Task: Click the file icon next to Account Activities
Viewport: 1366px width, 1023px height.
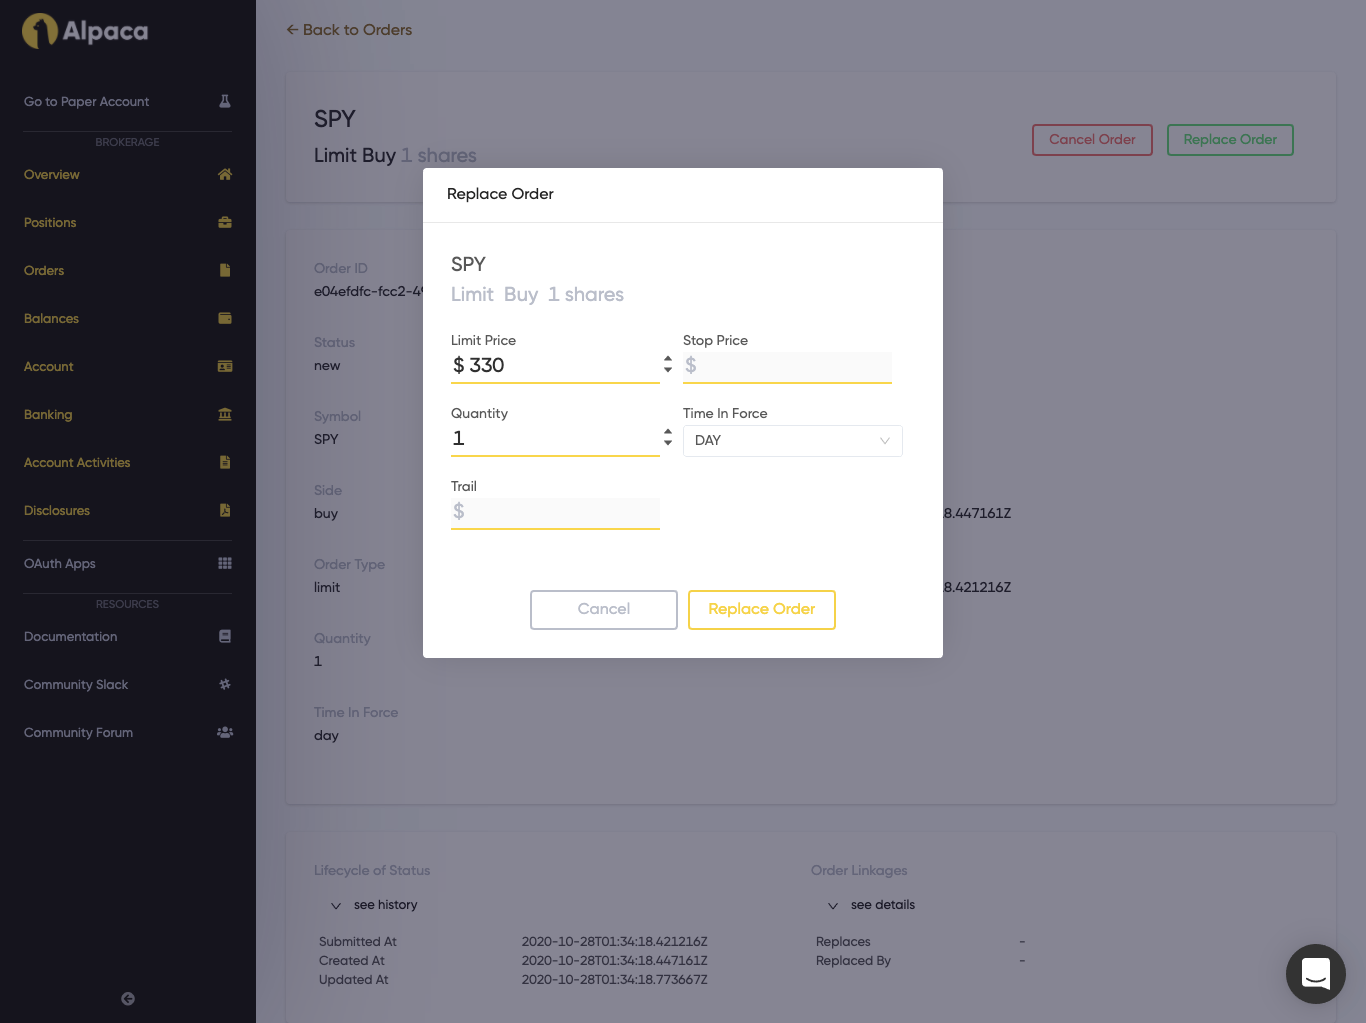Action: point(225,462)
